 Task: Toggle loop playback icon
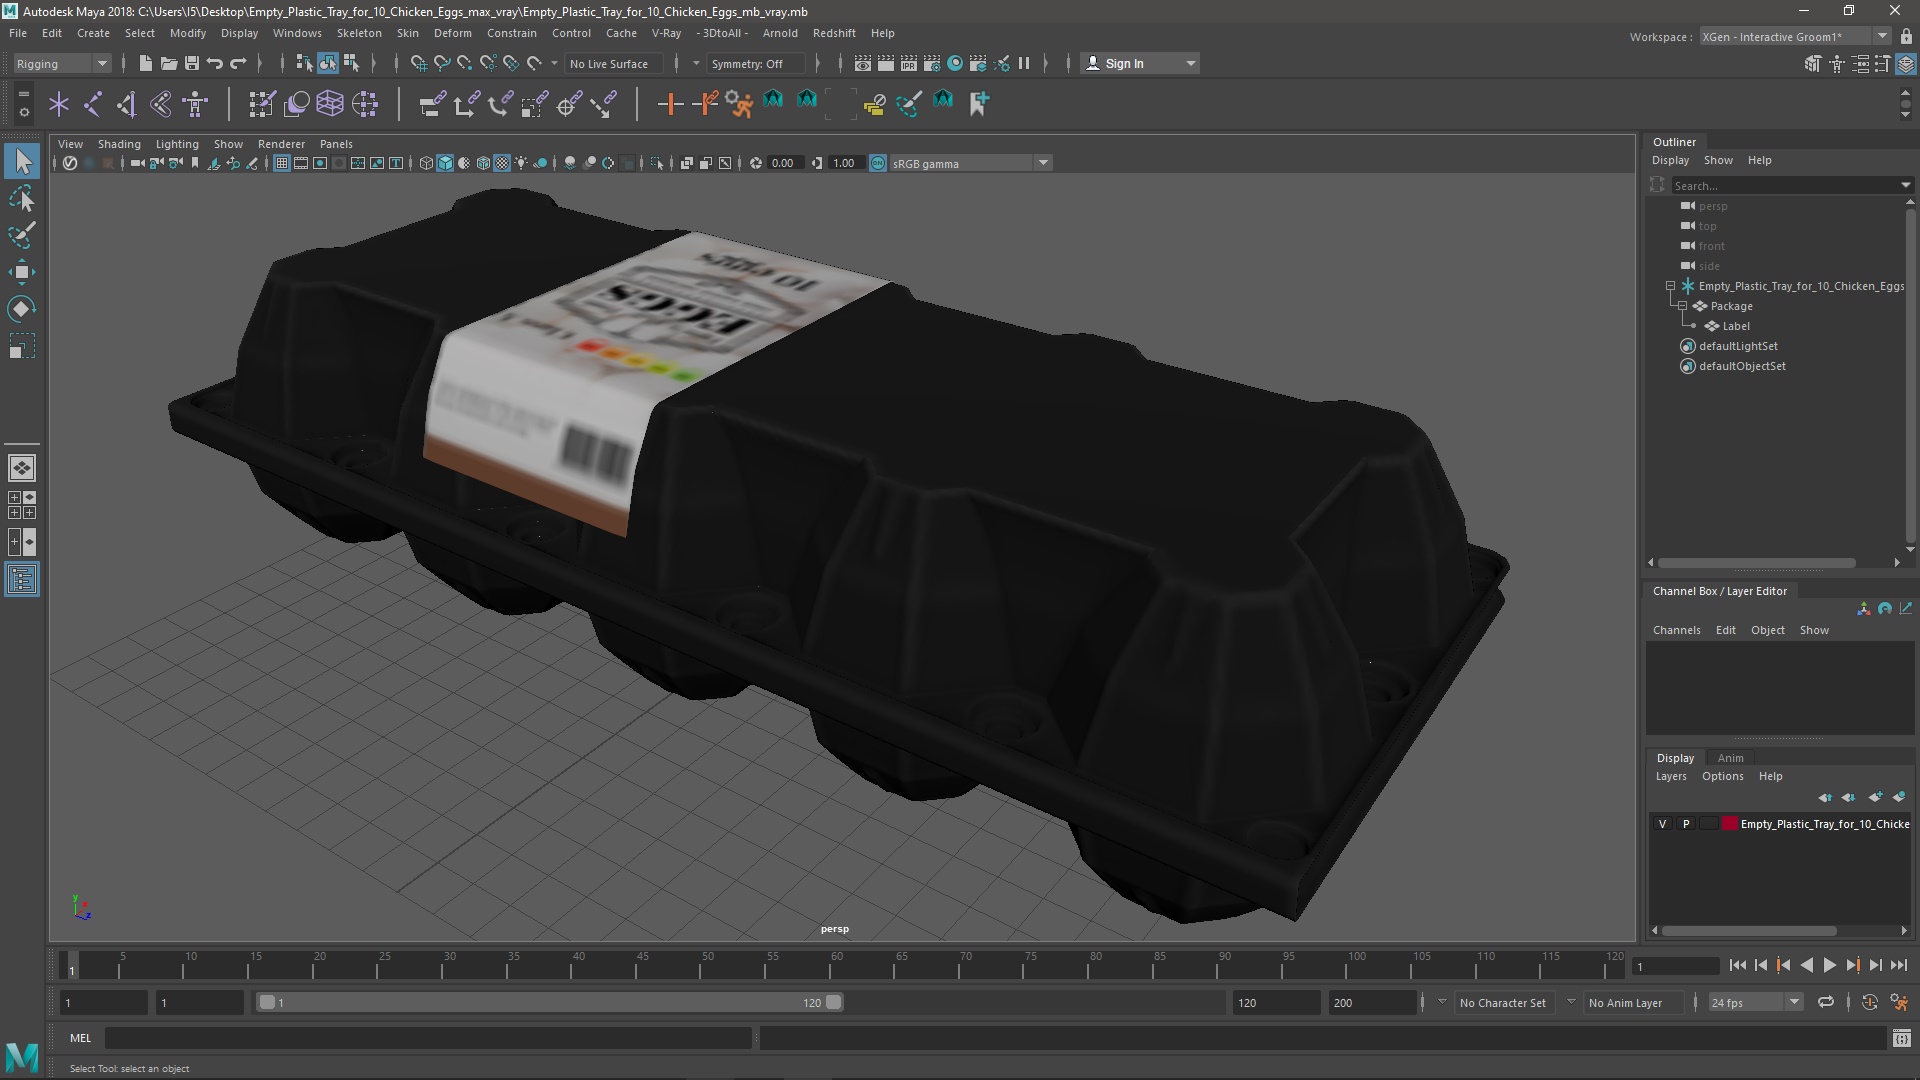coord(1825,1002)
